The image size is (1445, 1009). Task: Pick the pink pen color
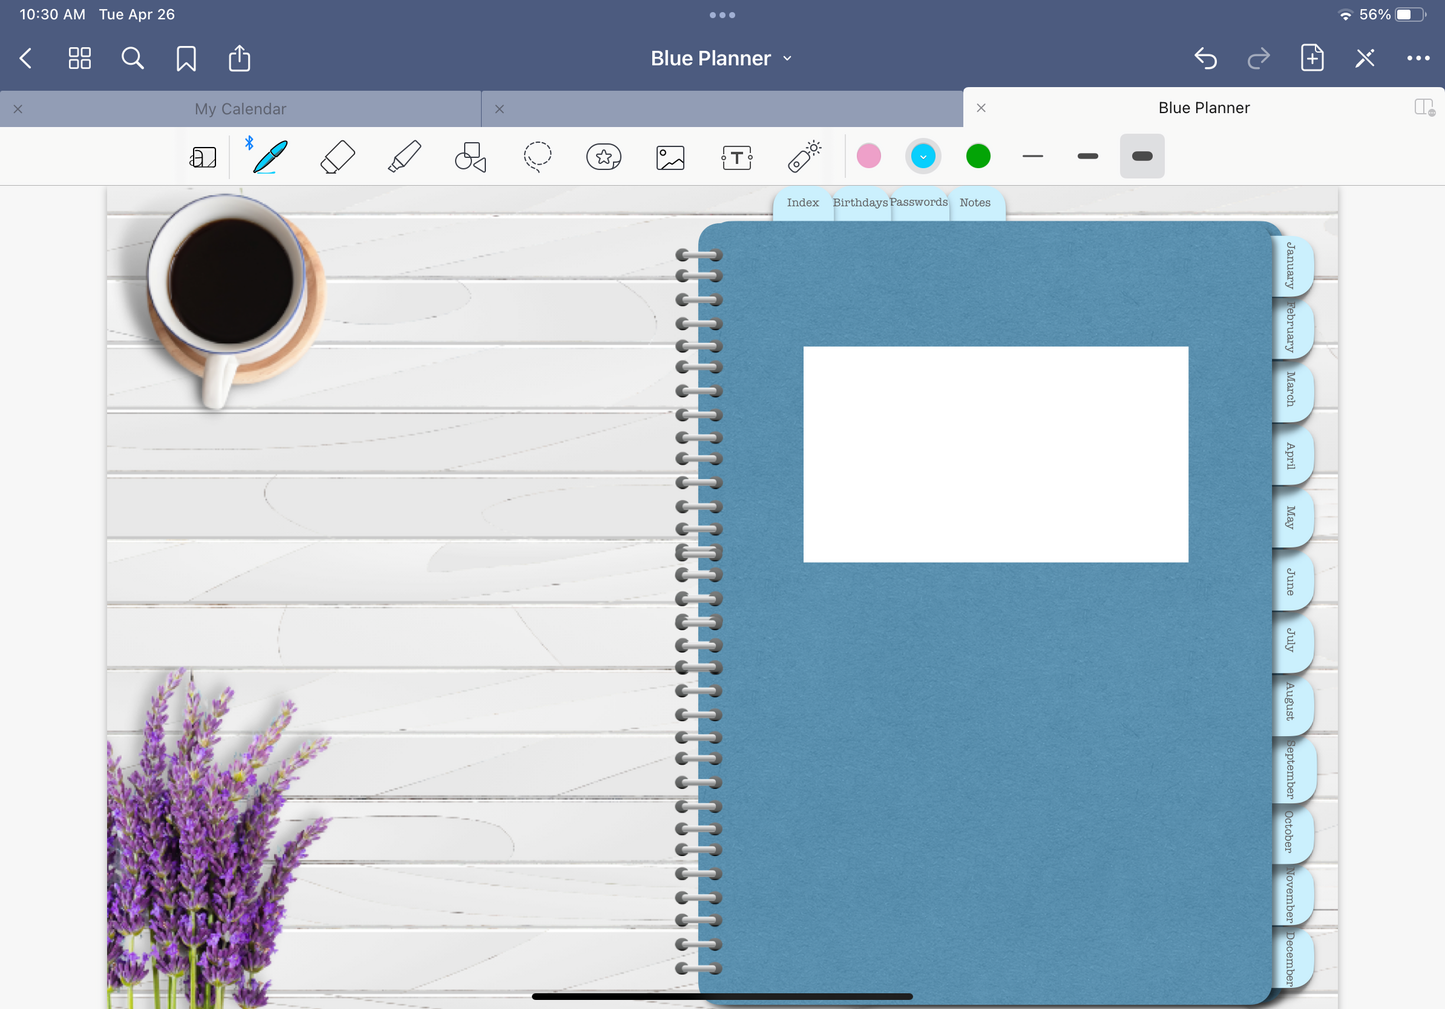[x=869, y=156]
